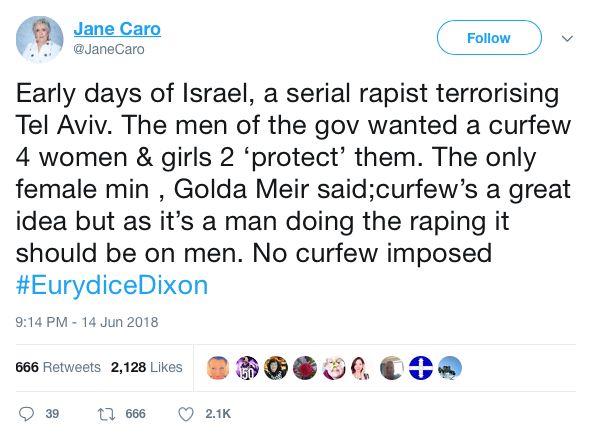
Task: Click the last liker avatar in the row
Action: point(450,367)
